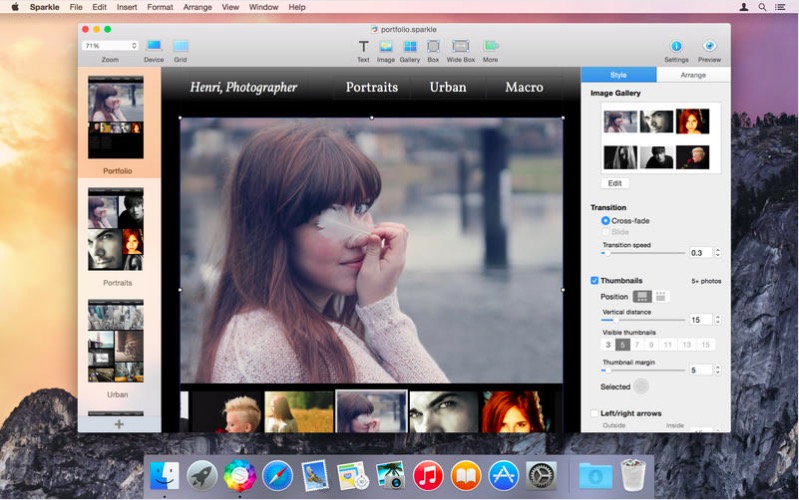799x500 pixels.
Task: Set visible thumbnails to 3
Action: tap(608, 345)
